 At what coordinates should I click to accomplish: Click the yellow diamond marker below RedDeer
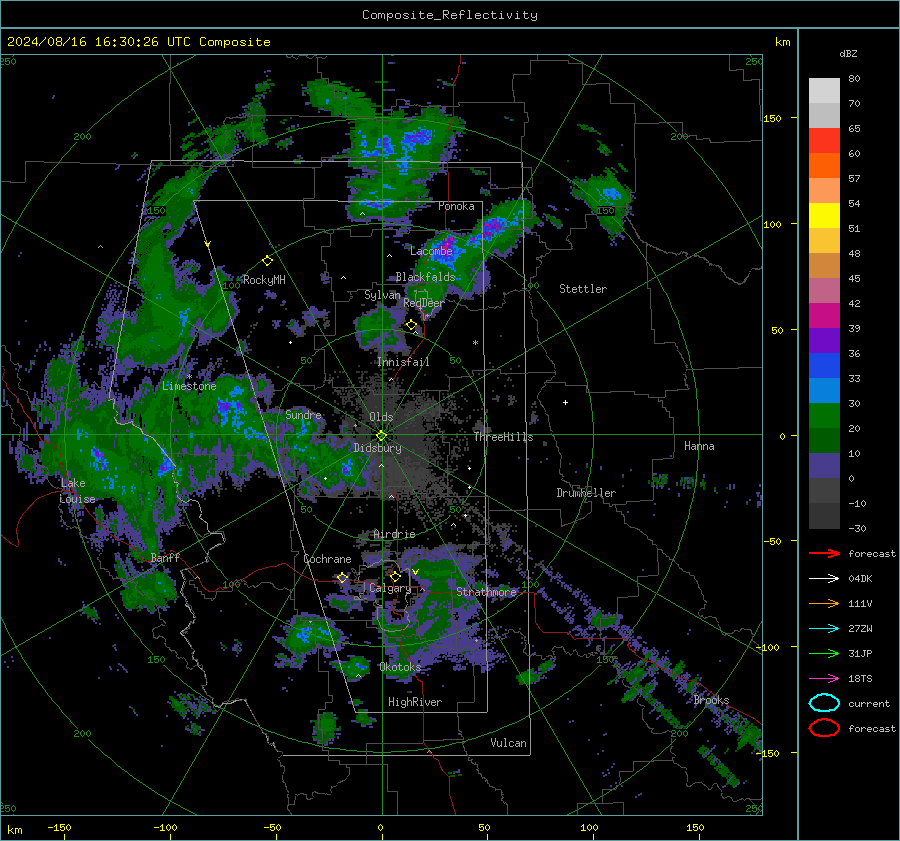pyautogui.click(x=411, y=325)
